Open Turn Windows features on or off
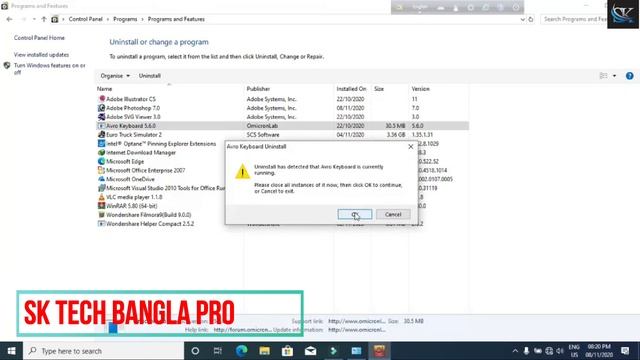This screenshot has height=360, width=640. [49, 69]
